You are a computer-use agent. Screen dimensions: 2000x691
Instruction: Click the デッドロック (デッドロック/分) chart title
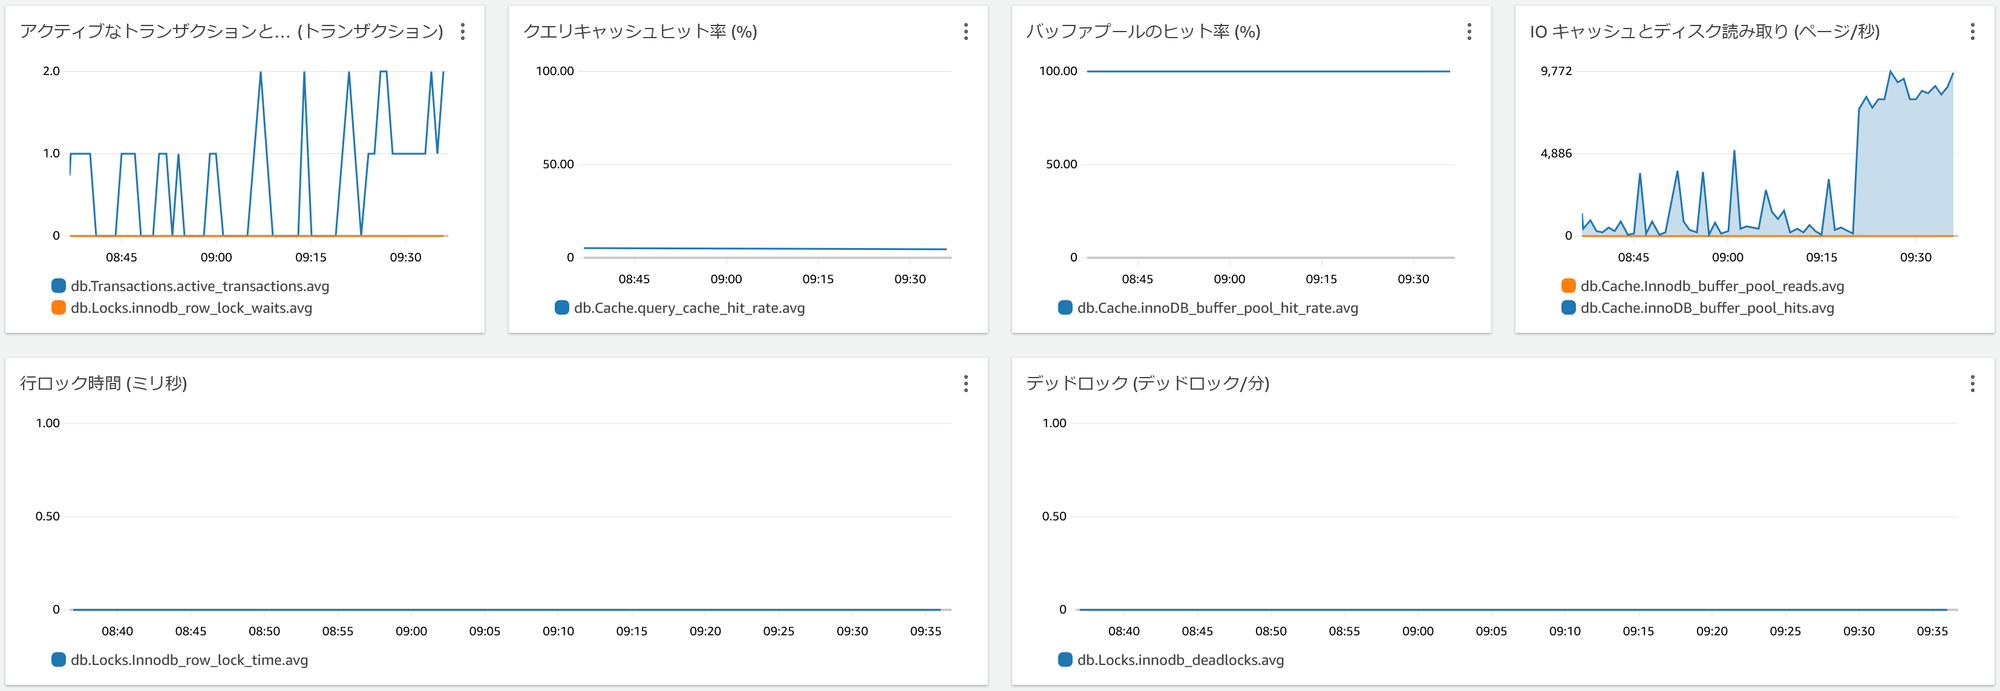click(1148, 384)
